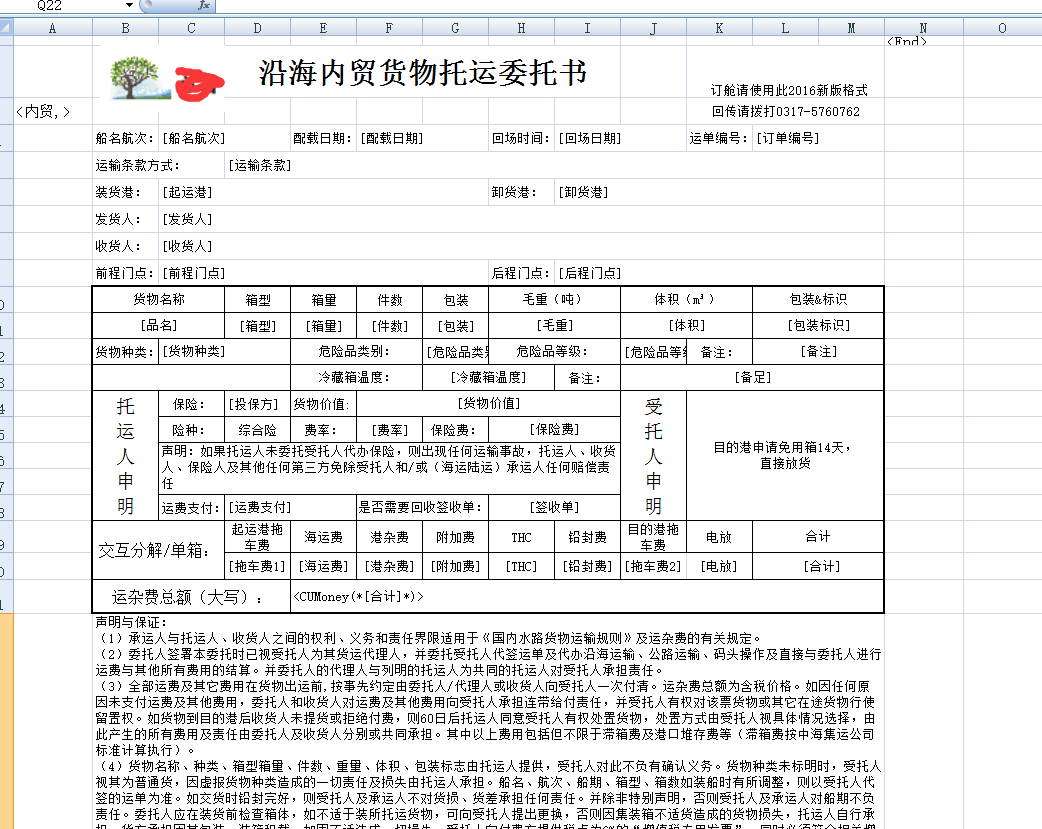Select the [合计] placeholder cell

point(818,566)
